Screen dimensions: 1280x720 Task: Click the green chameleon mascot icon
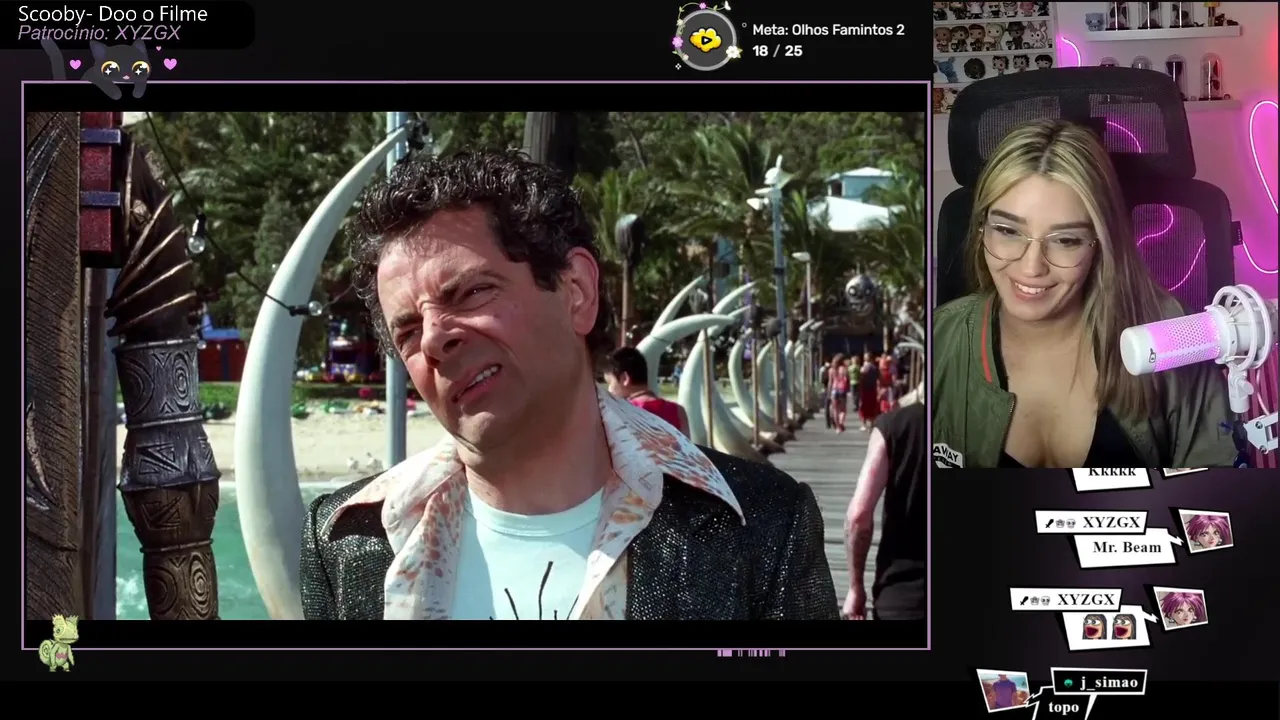(58, 642)
